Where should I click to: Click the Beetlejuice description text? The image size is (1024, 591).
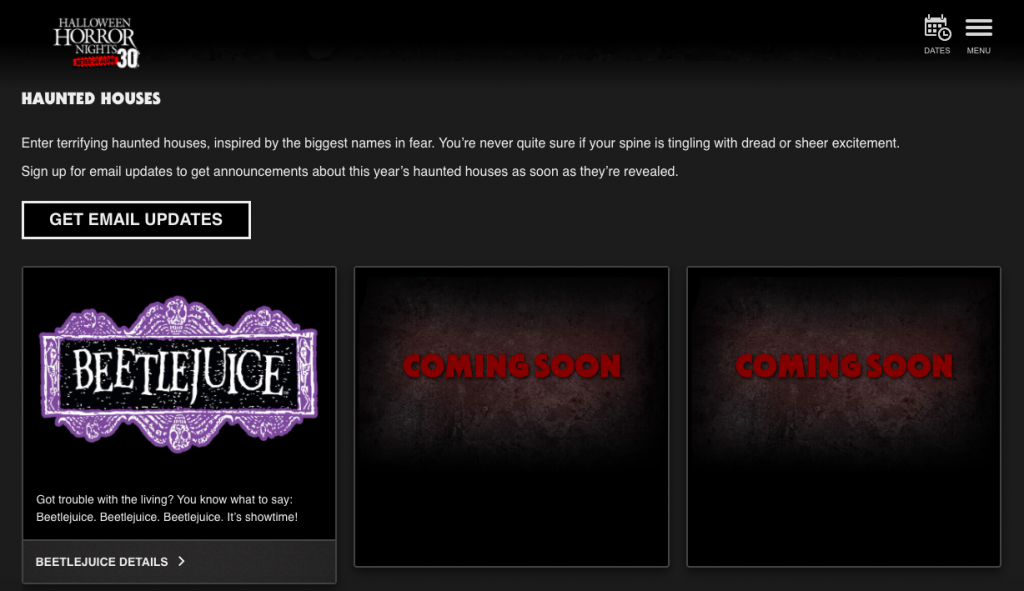coord(167,508)
